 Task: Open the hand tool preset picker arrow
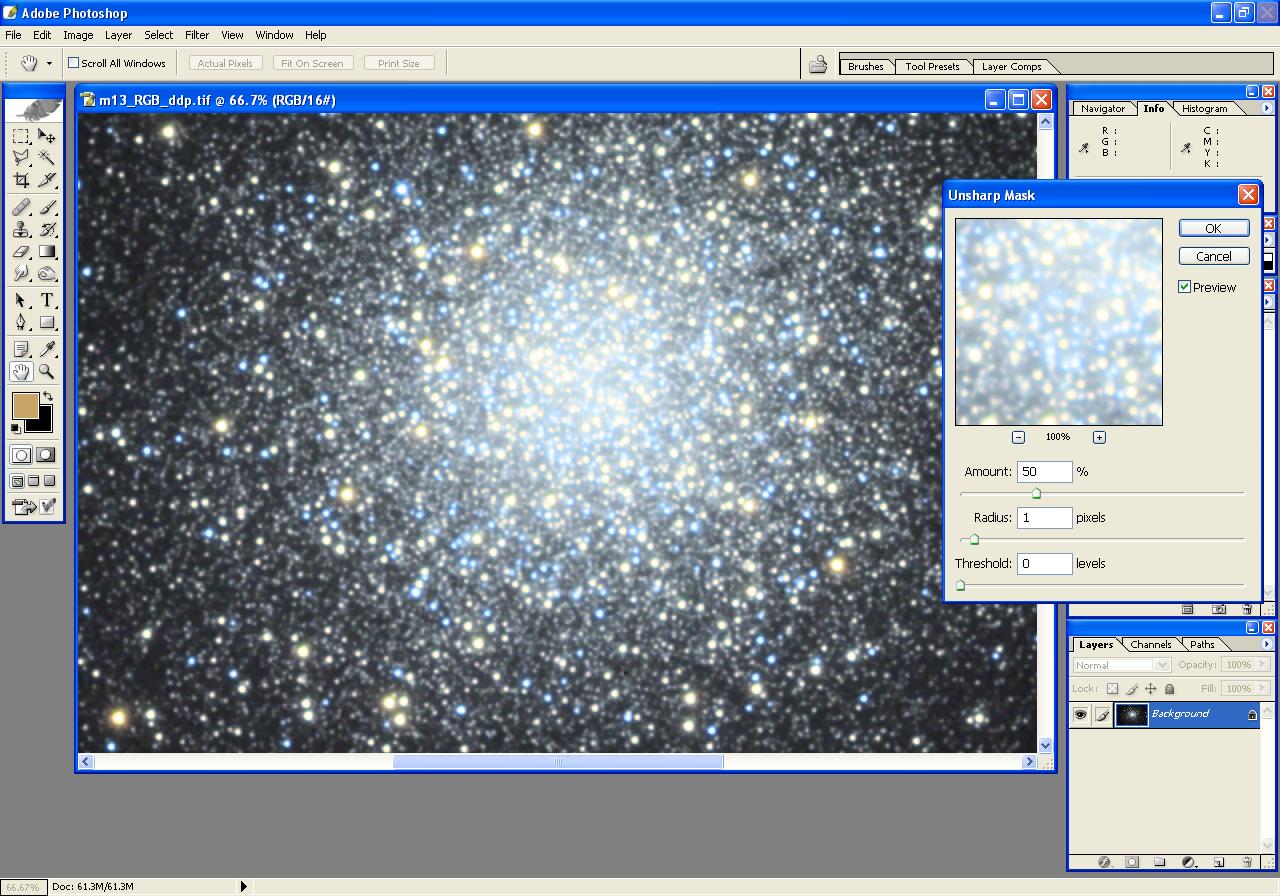tap(49, 64)
